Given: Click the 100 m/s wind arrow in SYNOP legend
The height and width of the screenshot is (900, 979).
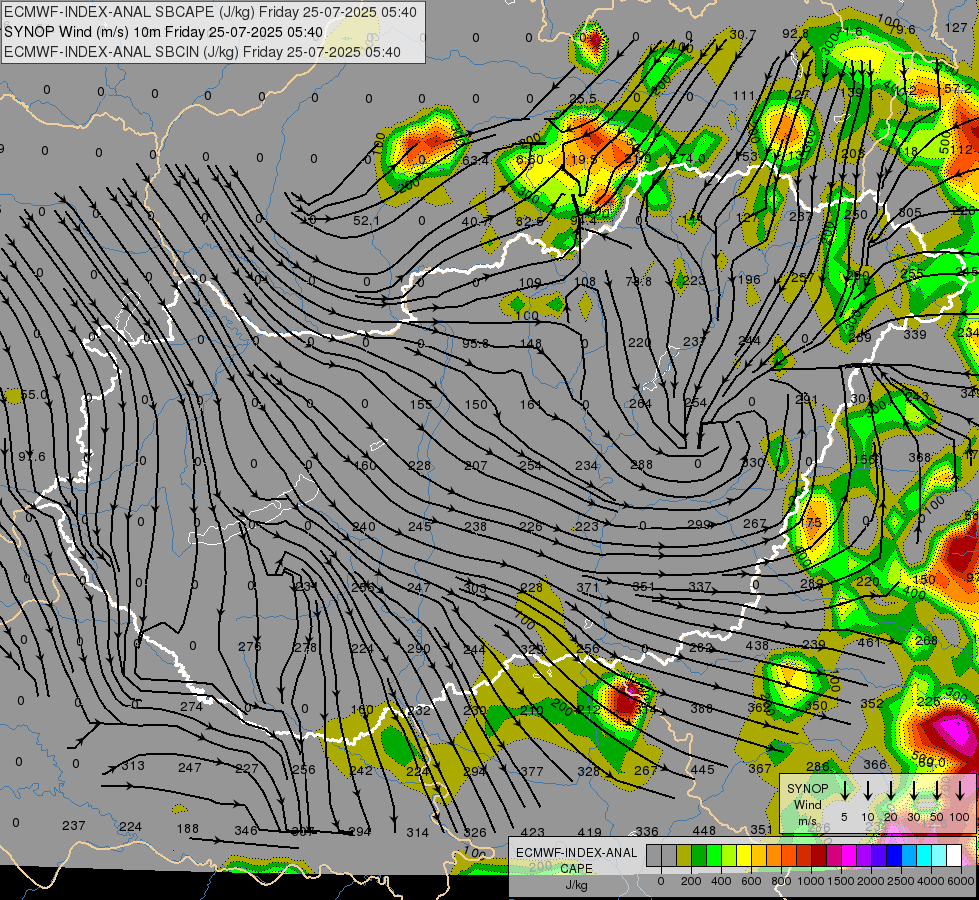Looking at the screenshot, I should pos(960,791).
